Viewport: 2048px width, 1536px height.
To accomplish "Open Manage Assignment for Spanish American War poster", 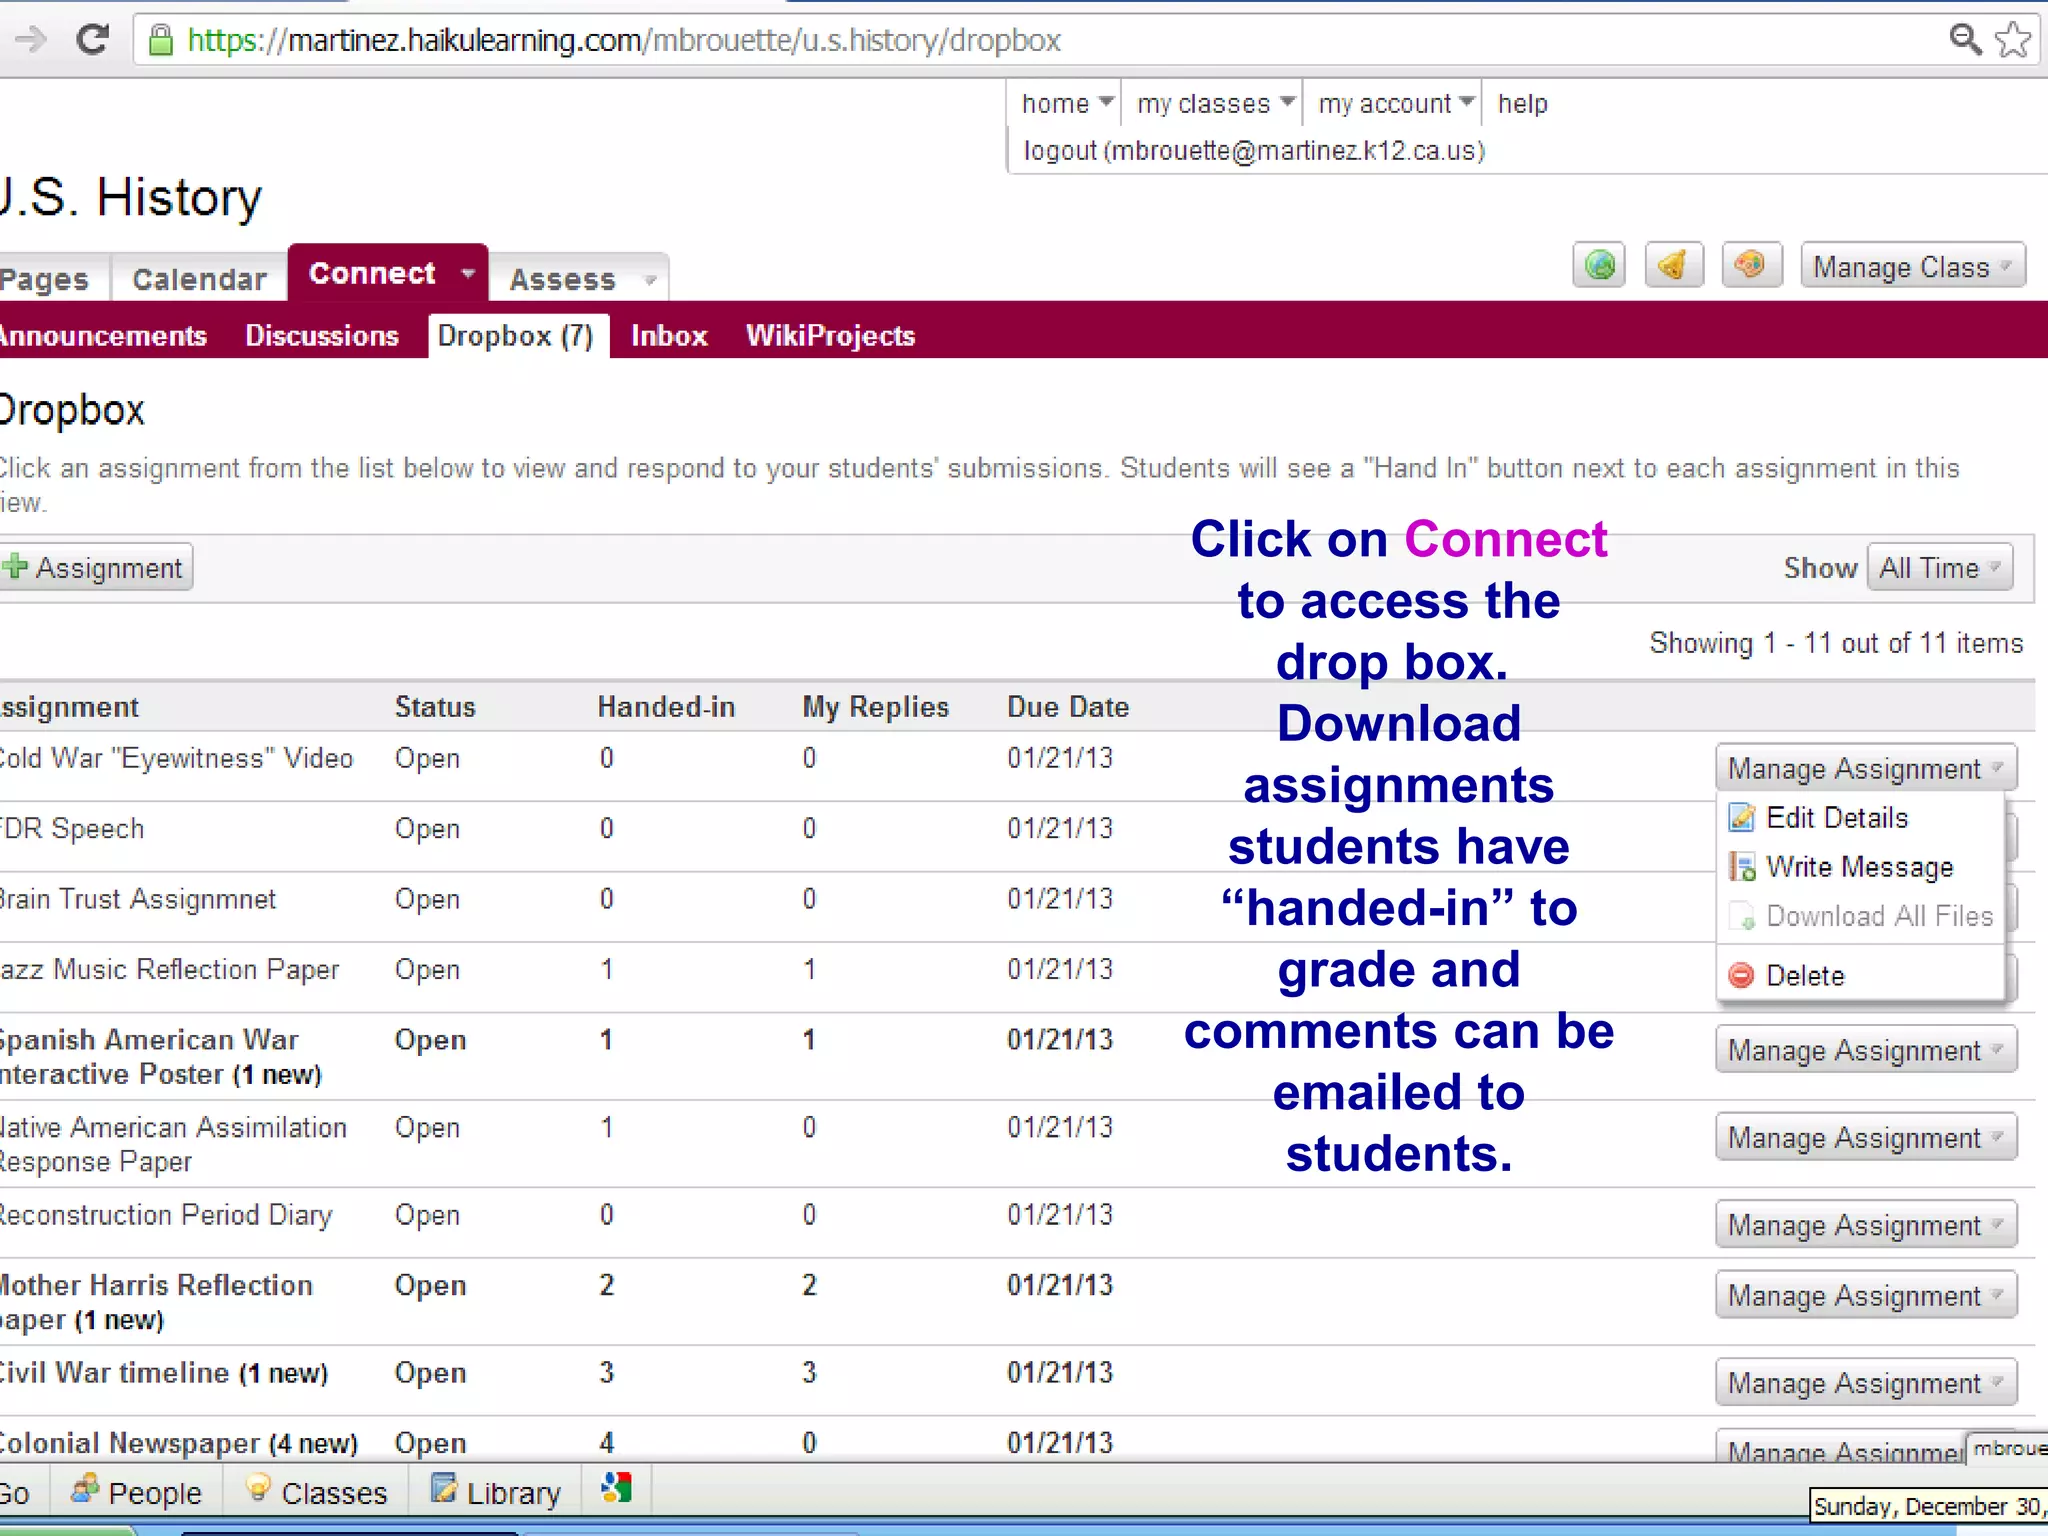I will tap(1865, 1050).
